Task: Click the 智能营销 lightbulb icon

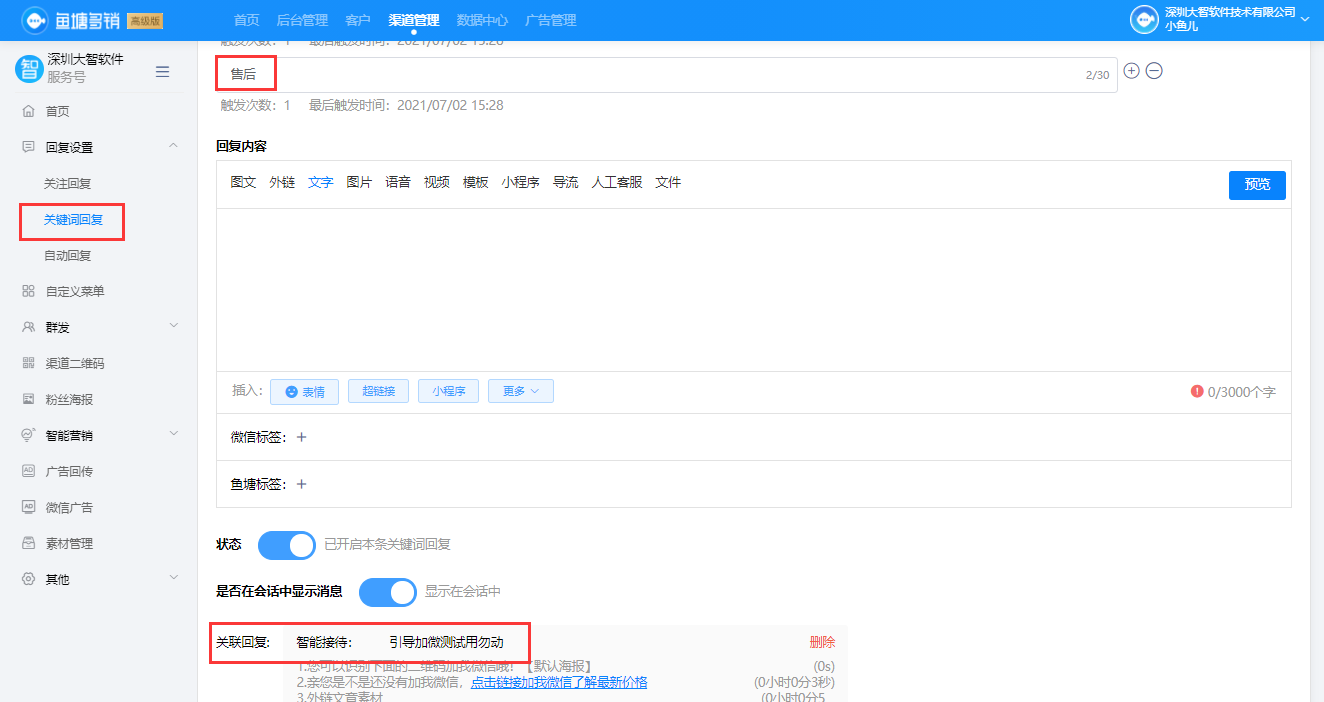Action: point(28,435)
